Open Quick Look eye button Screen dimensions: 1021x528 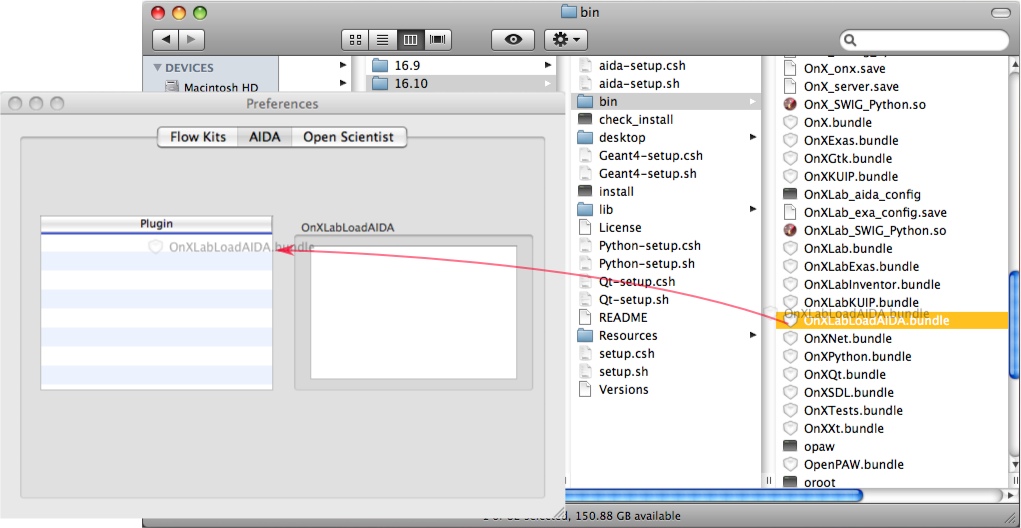click(x=513, y=40)
